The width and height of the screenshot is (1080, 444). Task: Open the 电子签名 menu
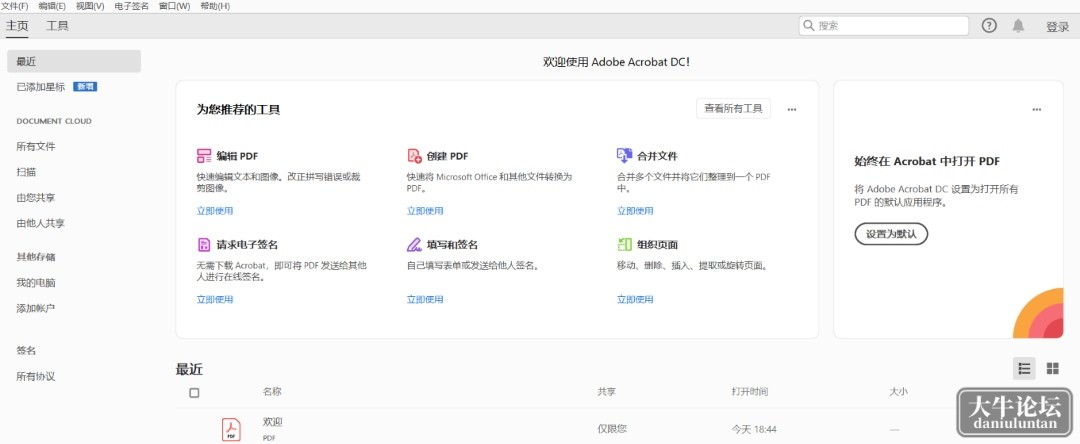click(132, 6)
